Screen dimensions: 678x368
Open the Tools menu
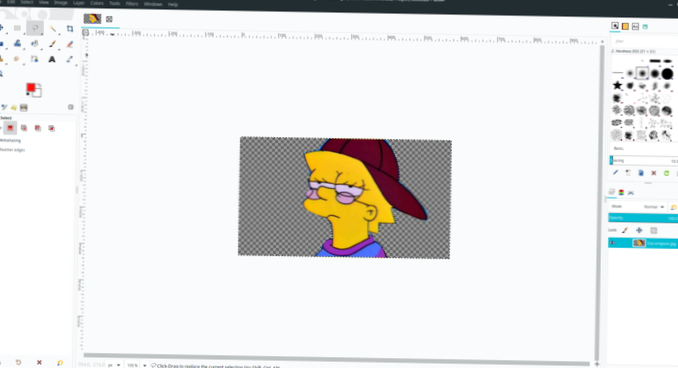115,3
